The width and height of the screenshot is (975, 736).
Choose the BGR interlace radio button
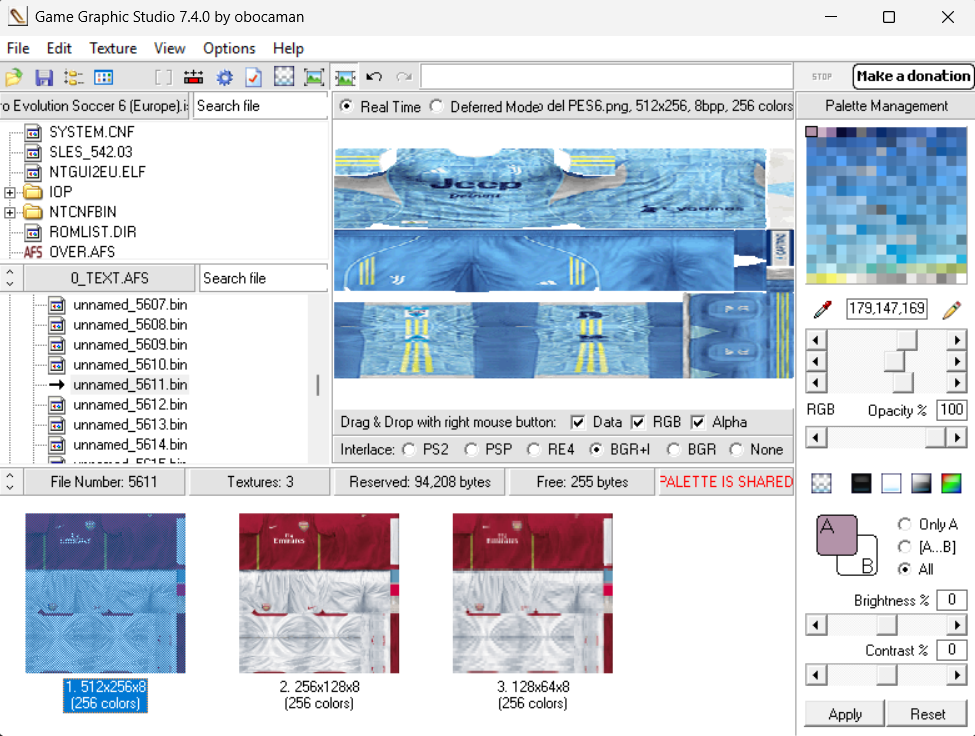click(x=673, y=449)
